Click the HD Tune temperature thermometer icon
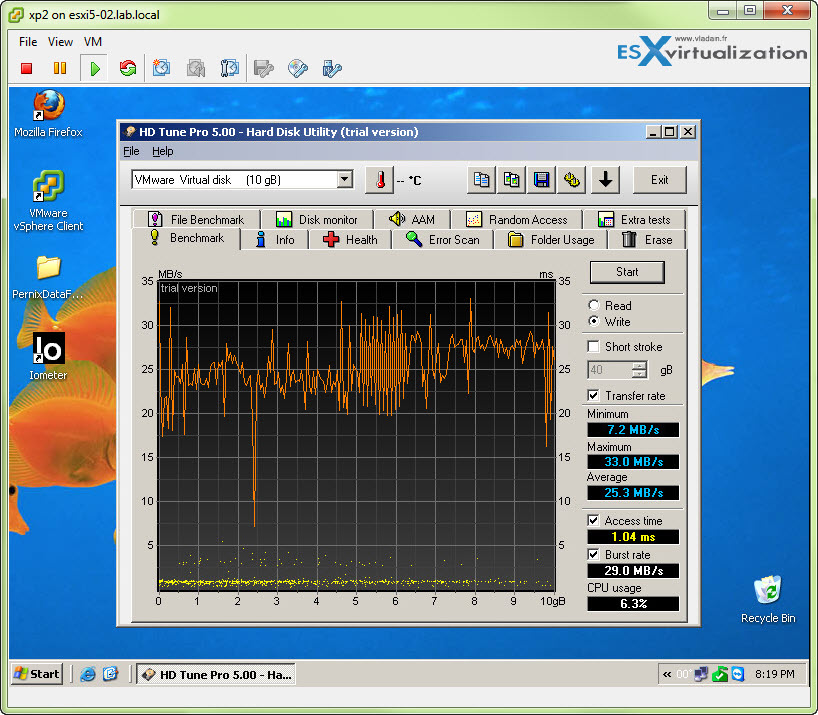818x715 pixels. tap(379, 180)
